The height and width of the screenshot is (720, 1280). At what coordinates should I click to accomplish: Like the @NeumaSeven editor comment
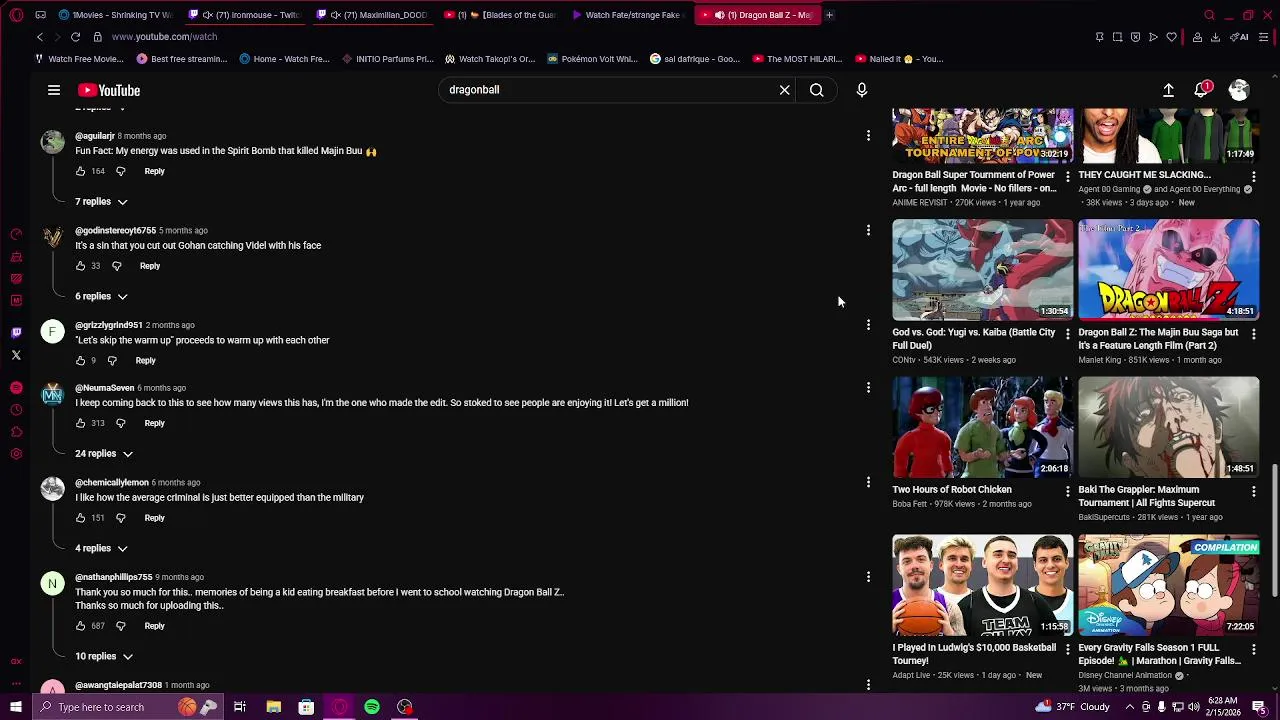81,423
